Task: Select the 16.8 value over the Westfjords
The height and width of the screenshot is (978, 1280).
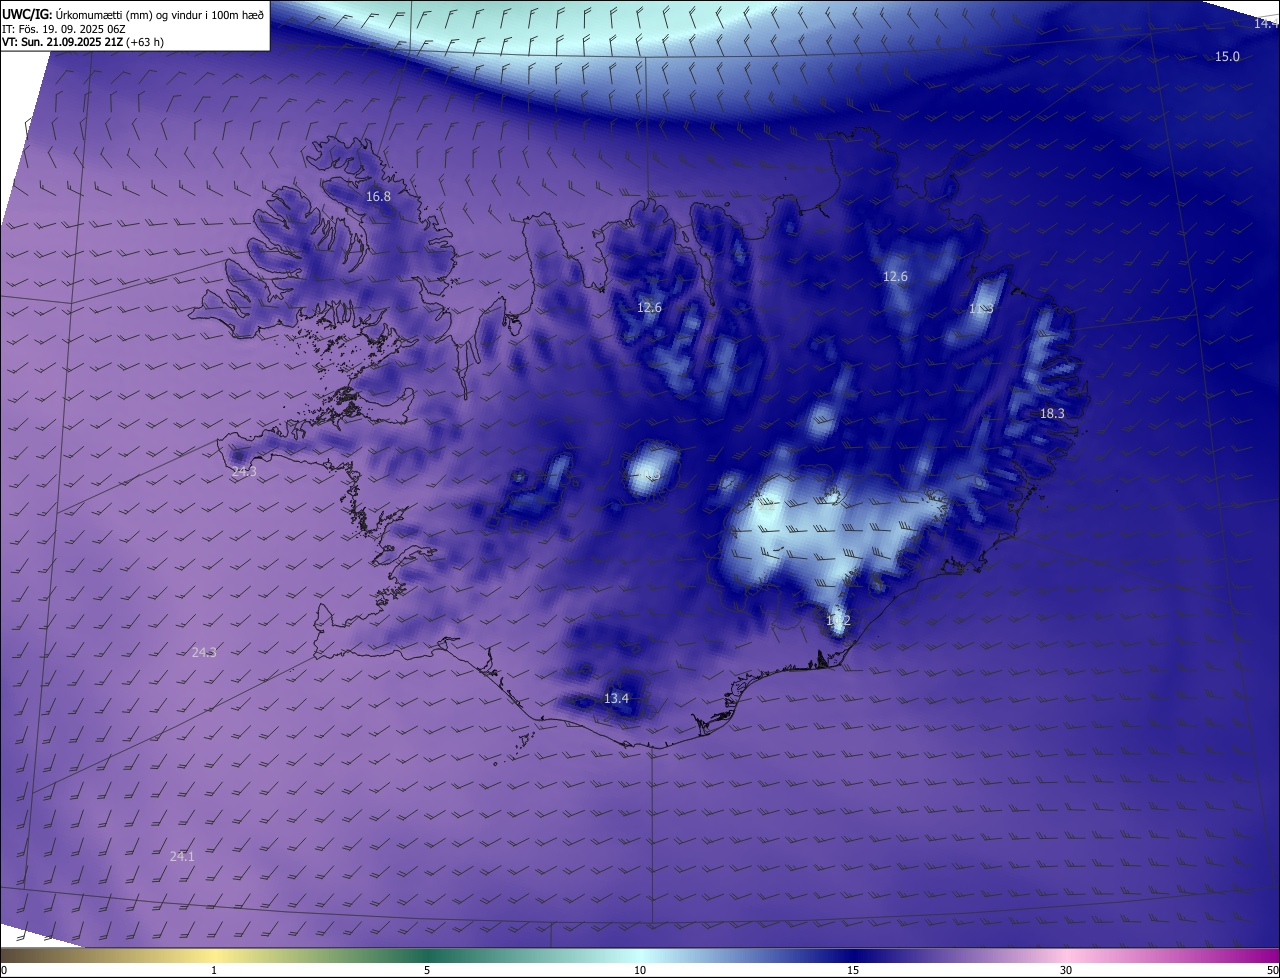Action: [x=378, y=197]
